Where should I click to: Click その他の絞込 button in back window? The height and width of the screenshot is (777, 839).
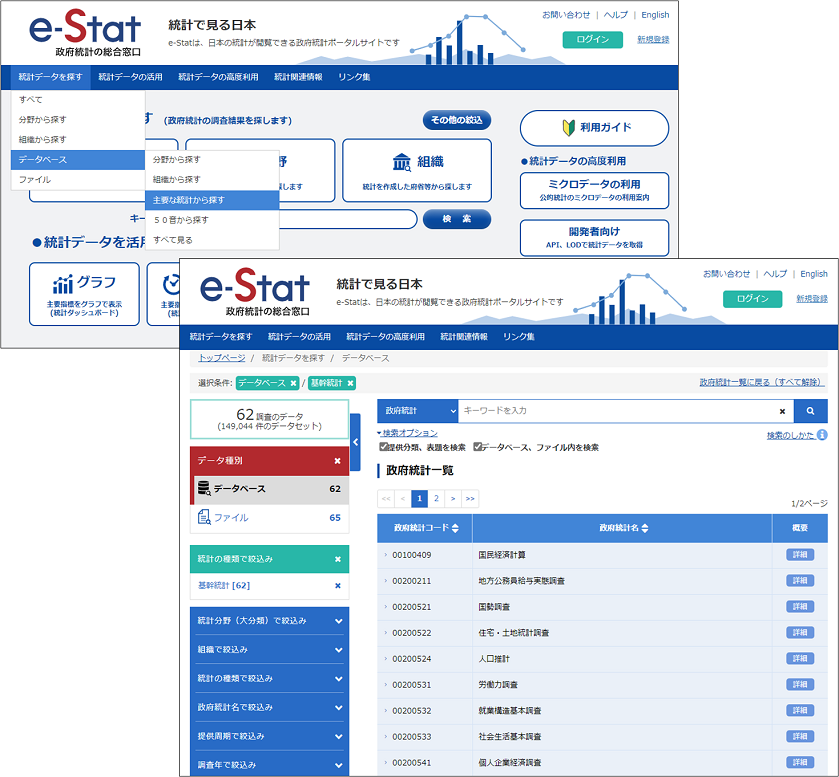(456, 120)
